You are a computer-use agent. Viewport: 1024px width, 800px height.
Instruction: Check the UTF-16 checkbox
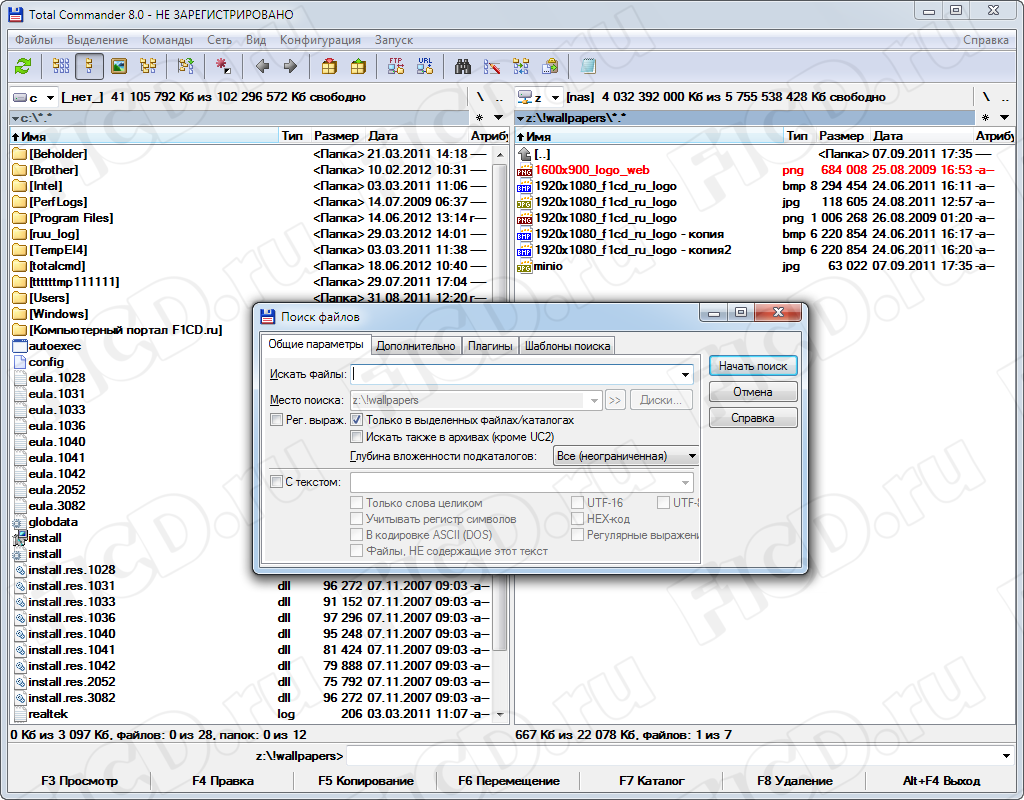coord(577,503)
